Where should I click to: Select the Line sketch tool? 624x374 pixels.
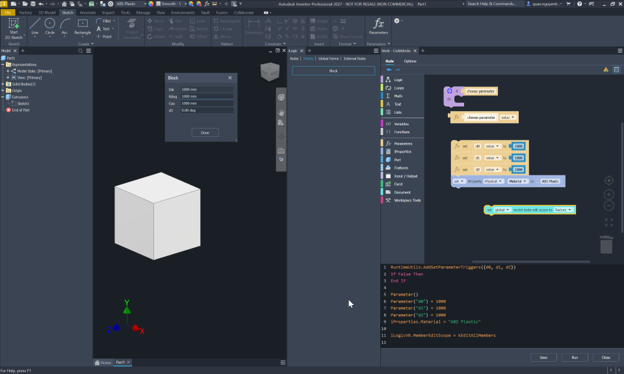(35, 27)
